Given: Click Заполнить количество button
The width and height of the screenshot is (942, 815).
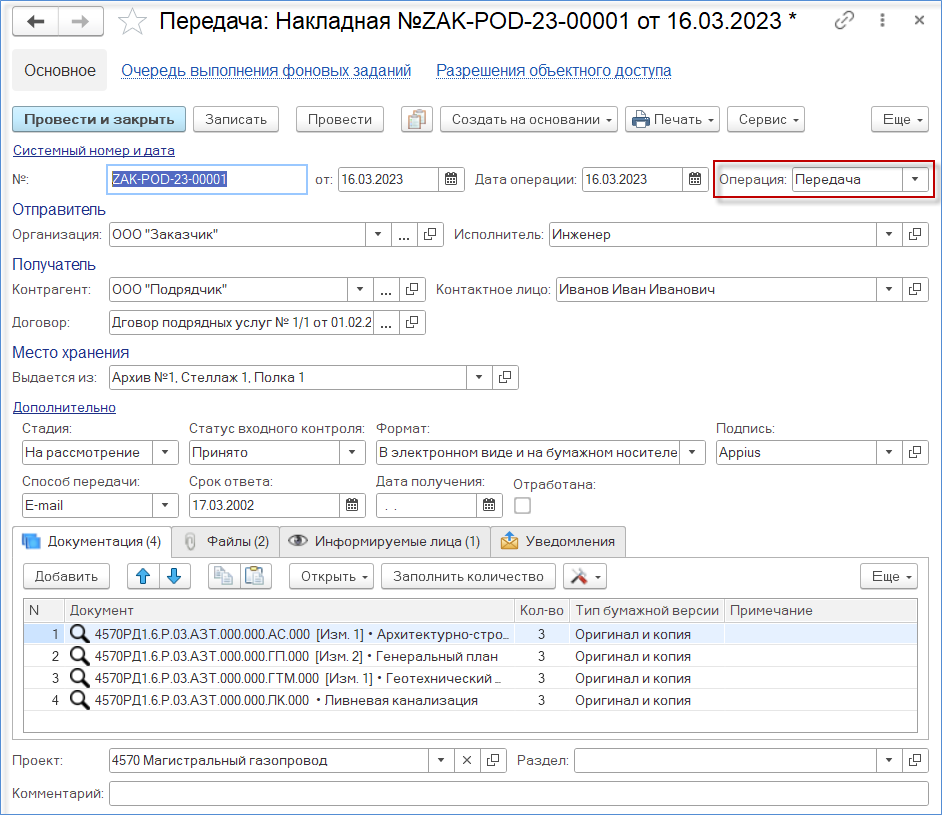Looking at the screenshot, I should click(468, 577).
